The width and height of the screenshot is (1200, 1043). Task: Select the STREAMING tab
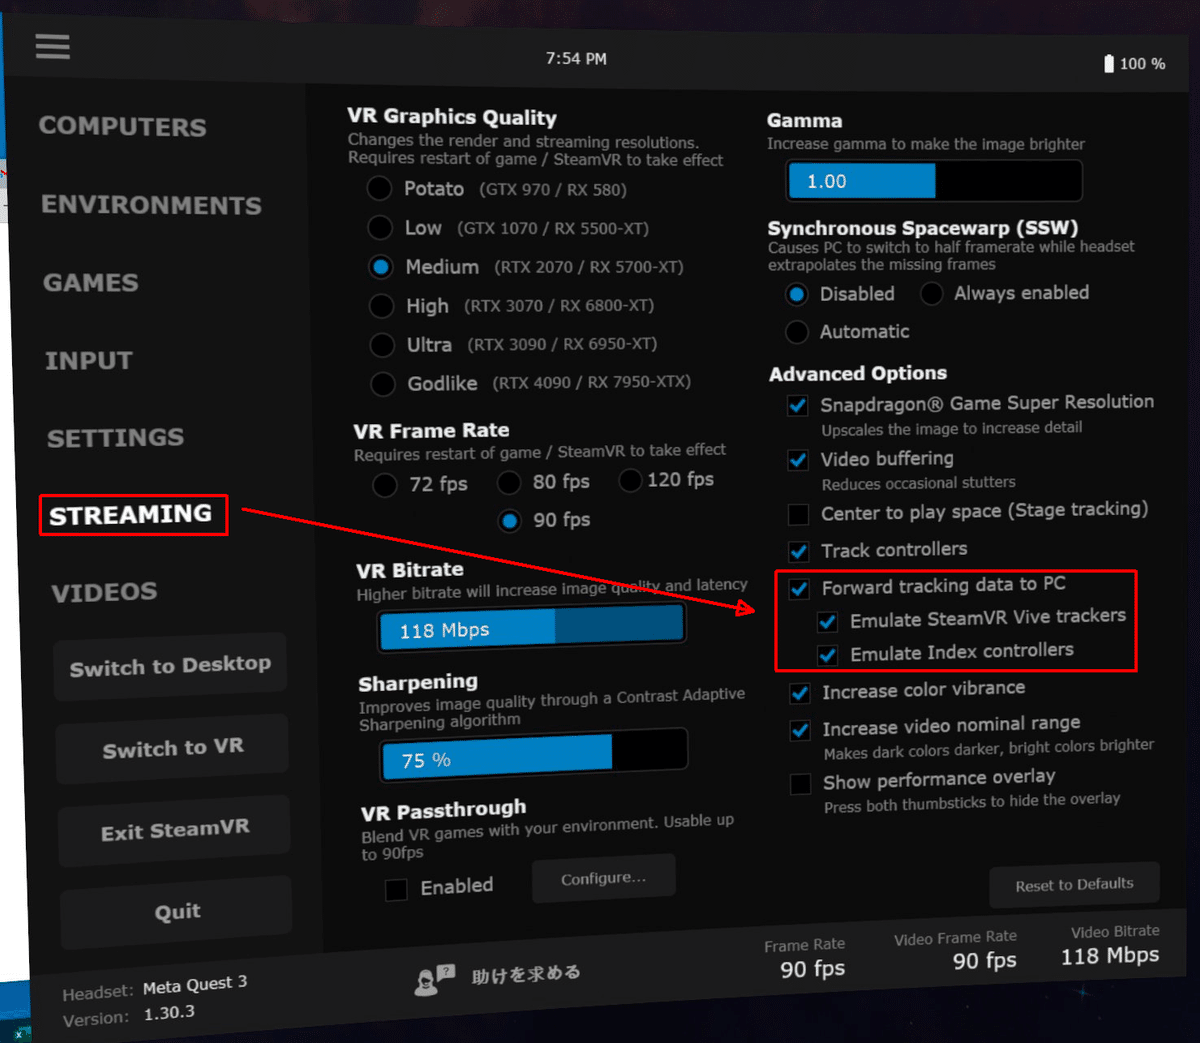(x=131, y=514)
